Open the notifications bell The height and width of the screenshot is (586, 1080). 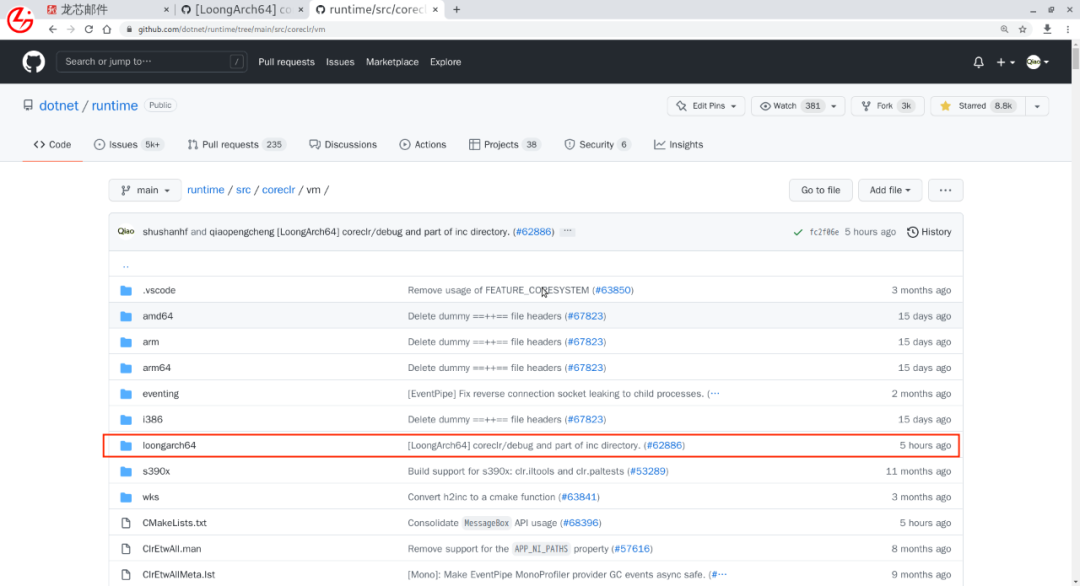978,62
